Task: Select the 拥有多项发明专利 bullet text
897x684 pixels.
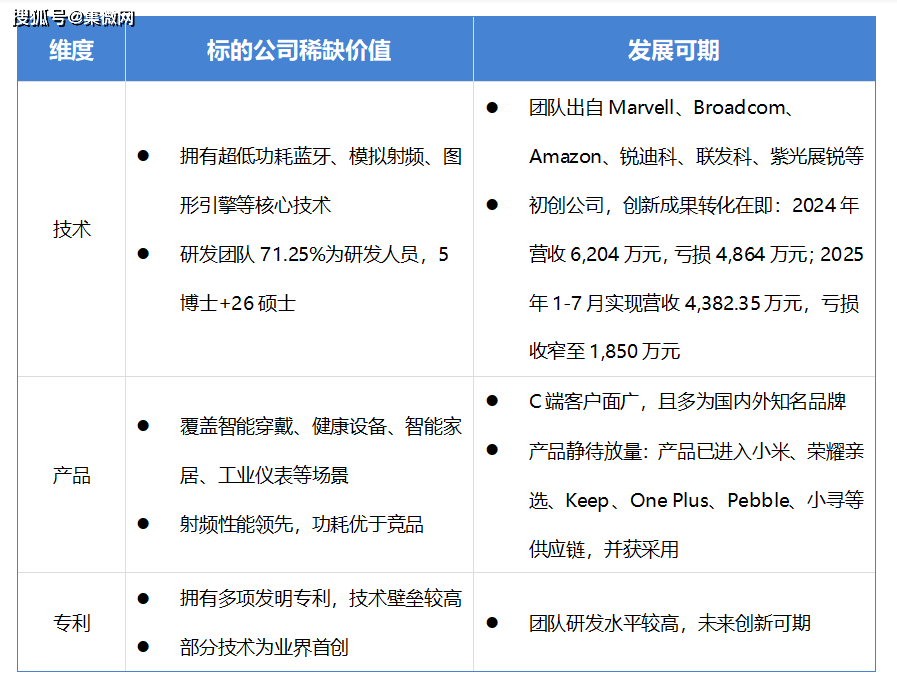Action: click(x=320, y=598)
